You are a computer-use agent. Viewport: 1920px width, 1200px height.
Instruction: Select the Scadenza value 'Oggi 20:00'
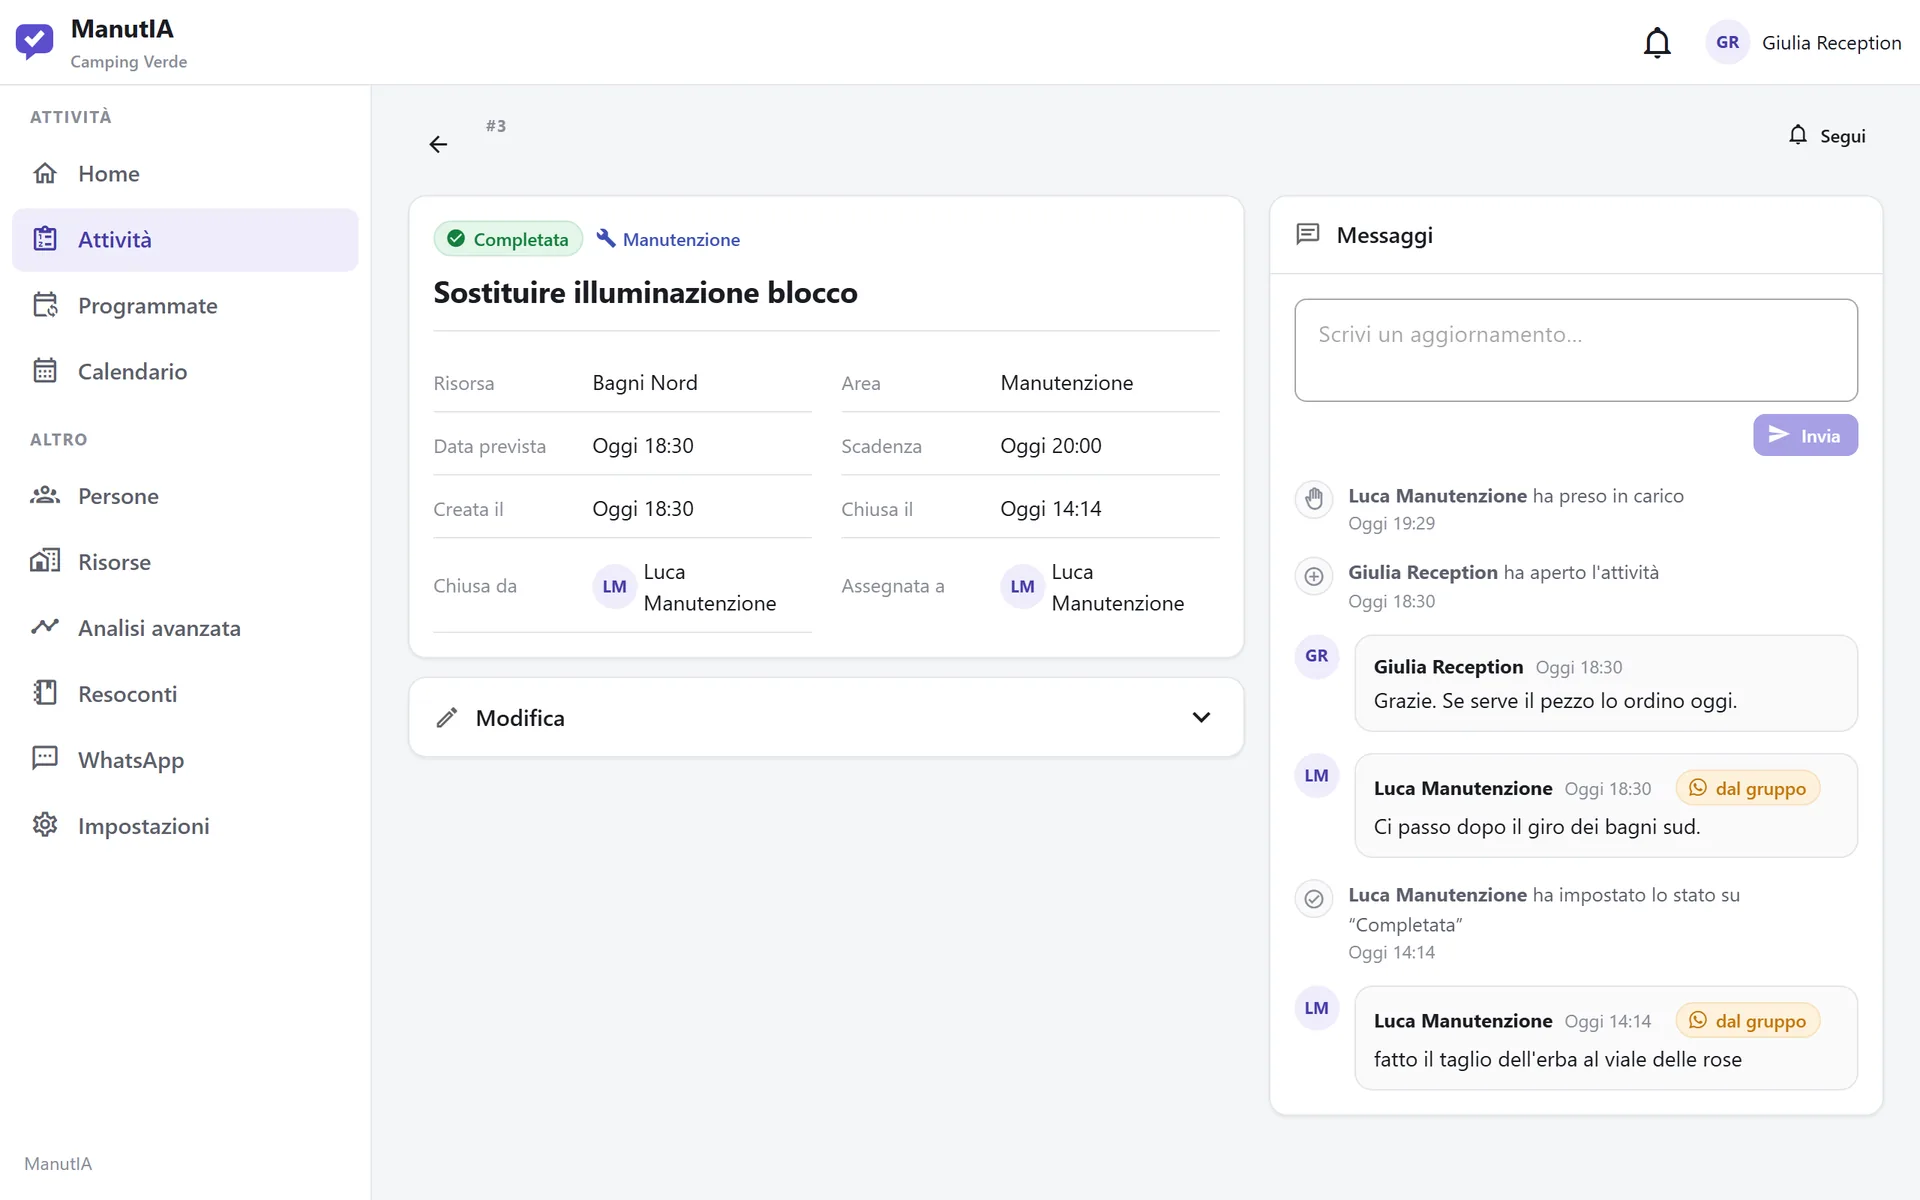1050,446
